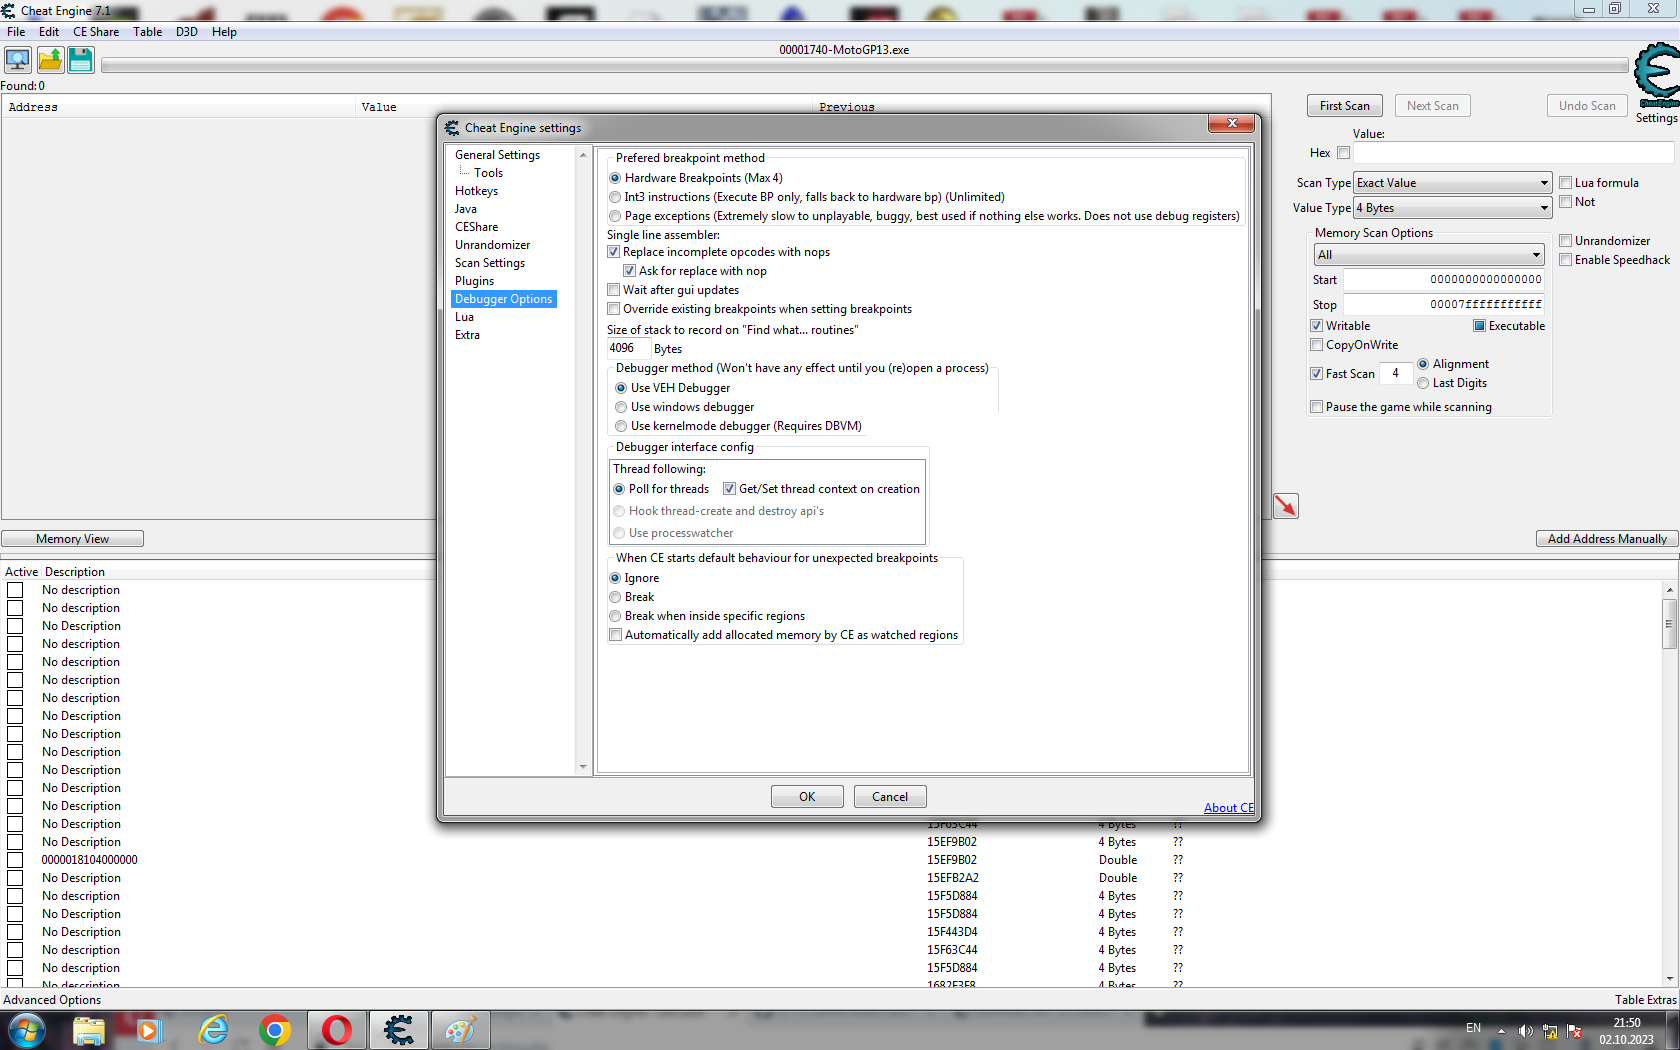Click the stack size bytes input field
This screenshot has width=1680, height=1050.
click(628, 348)
